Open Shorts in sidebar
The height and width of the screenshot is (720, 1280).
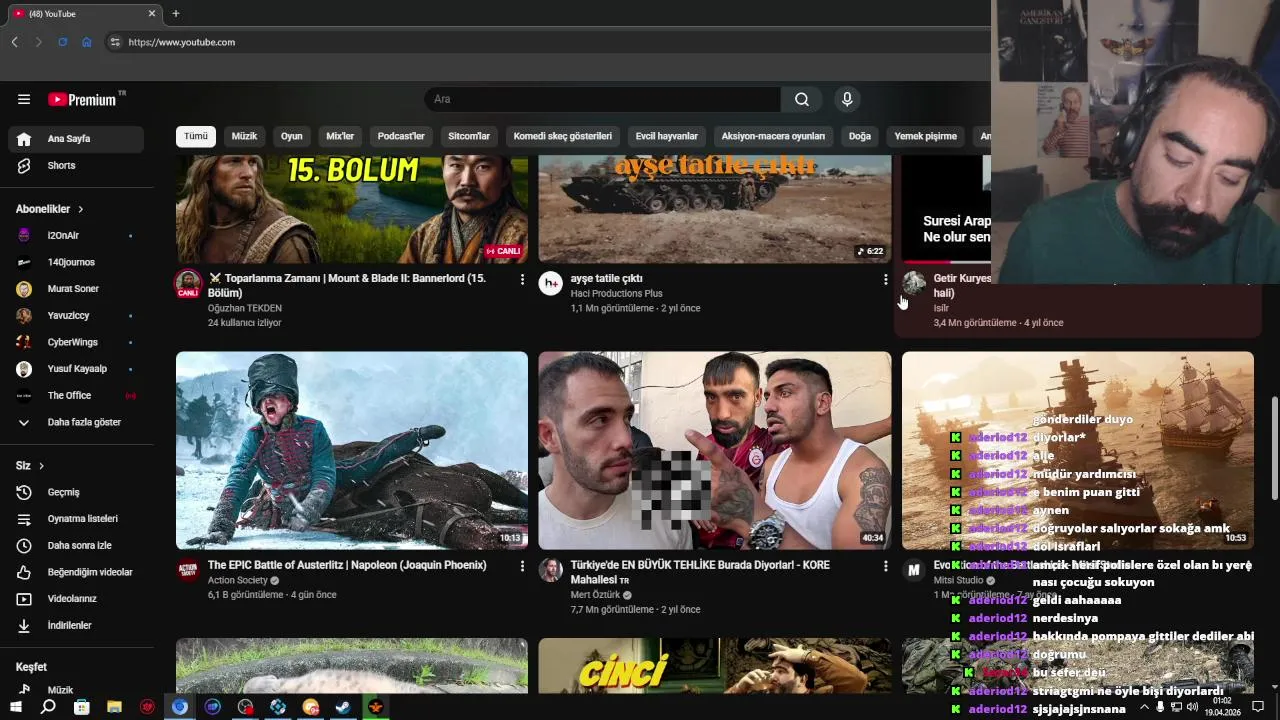tap(76, 166)
